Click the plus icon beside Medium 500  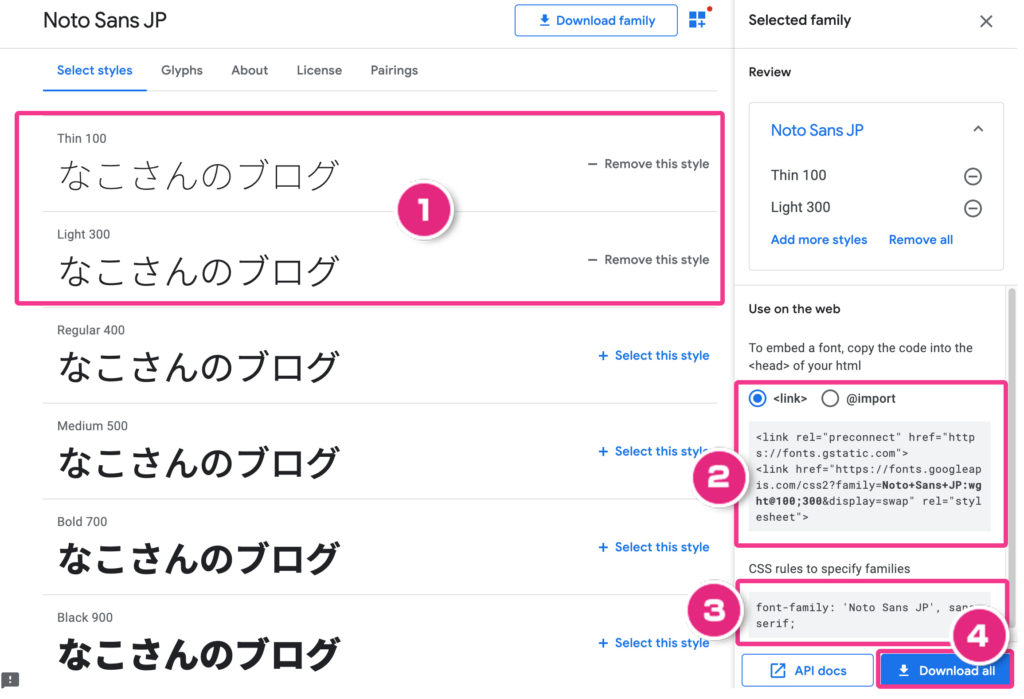tap(603, 452)
